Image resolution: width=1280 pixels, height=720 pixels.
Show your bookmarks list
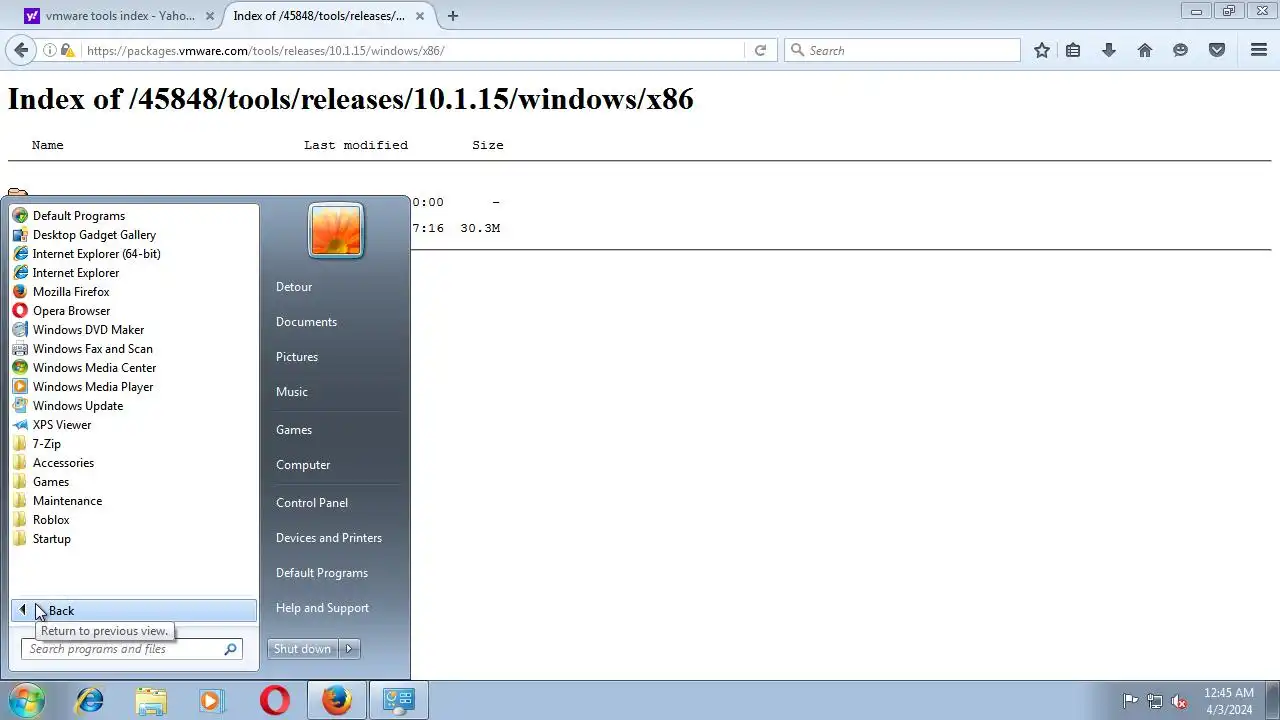click(1073, 50)
